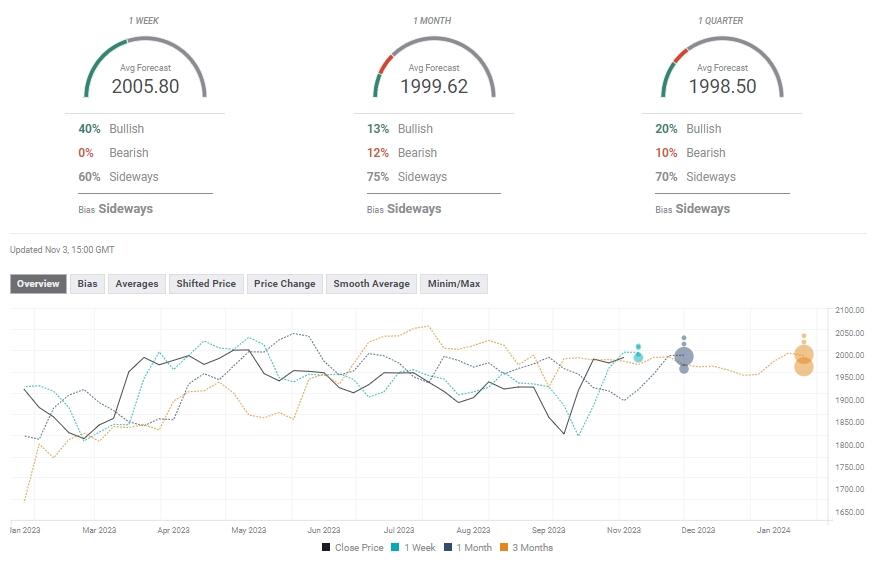Viewport: 881px width, 565px height.
Task: Switch to the Overview tab
Action: (x=38, y=284)
